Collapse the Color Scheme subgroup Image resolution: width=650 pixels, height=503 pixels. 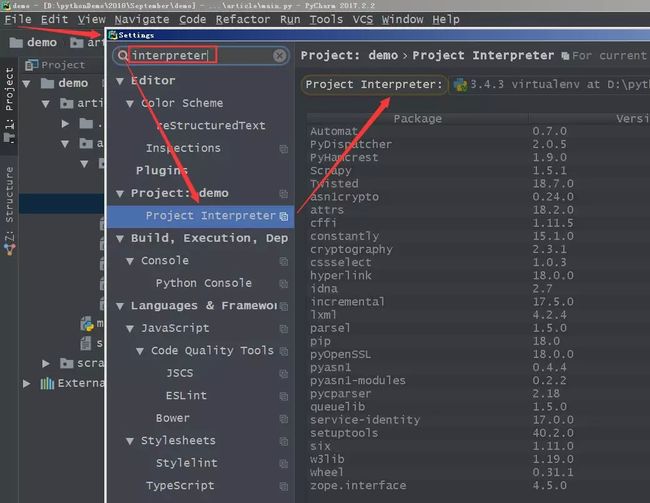point(130,104)
